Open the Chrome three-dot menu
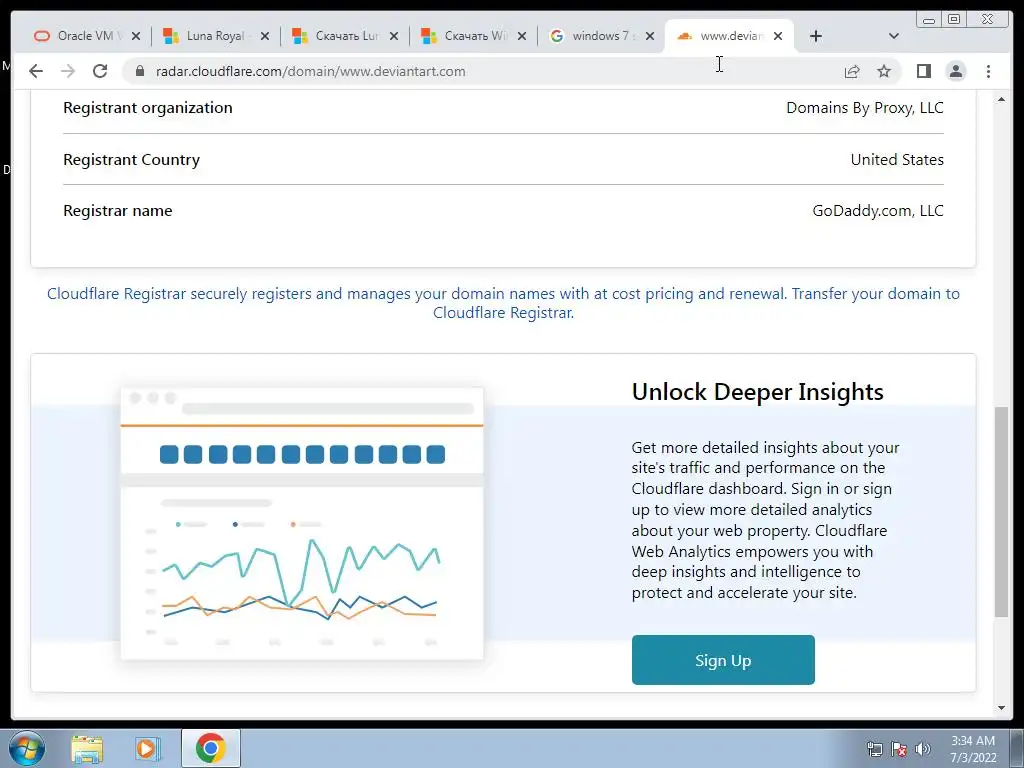1024x768 pixels. tap(988, 71)
